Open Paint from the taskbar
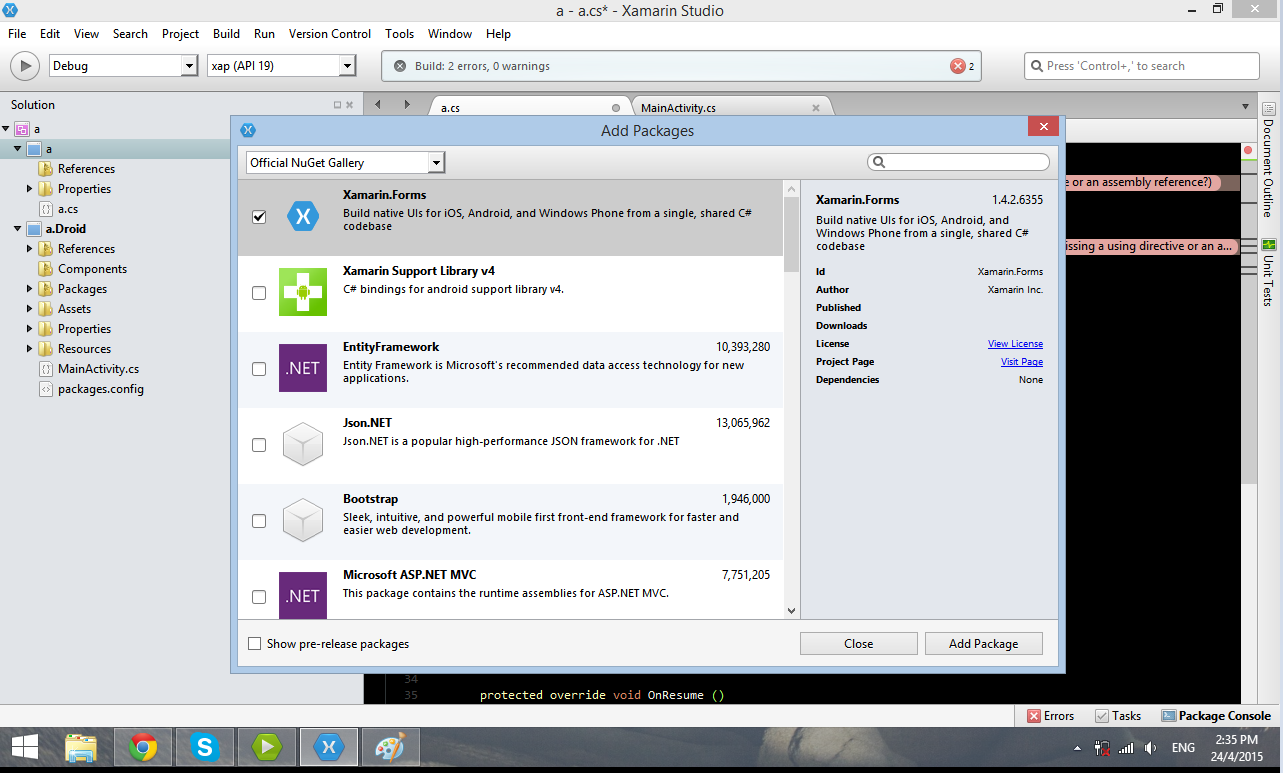This screenshot has height=773, width=1283. [390, 747]
